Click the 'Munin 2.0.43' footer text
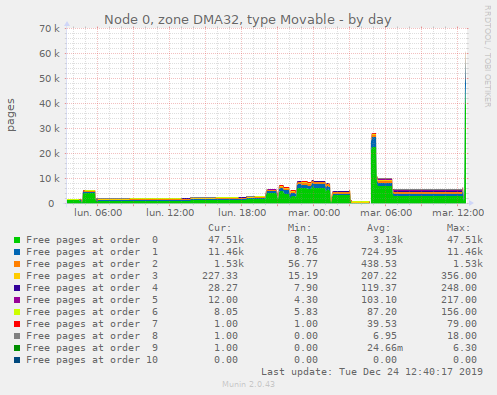Viewport: 497px width, 395px height. pos(249,384)
